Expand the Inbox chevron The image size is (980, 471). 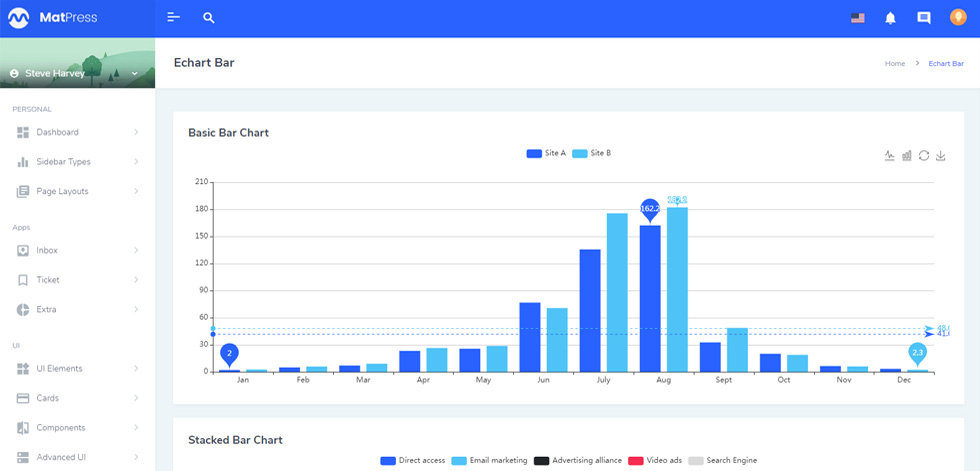click(x=136, y=250)
